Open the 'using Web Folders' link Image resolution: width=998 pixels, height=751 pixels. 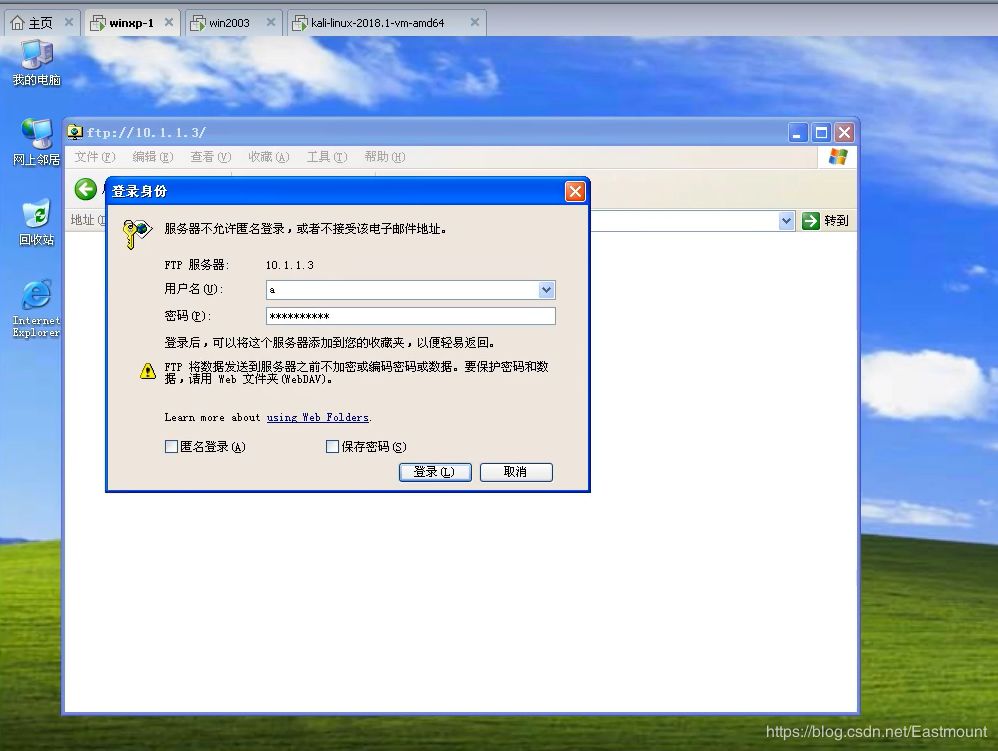318,418
